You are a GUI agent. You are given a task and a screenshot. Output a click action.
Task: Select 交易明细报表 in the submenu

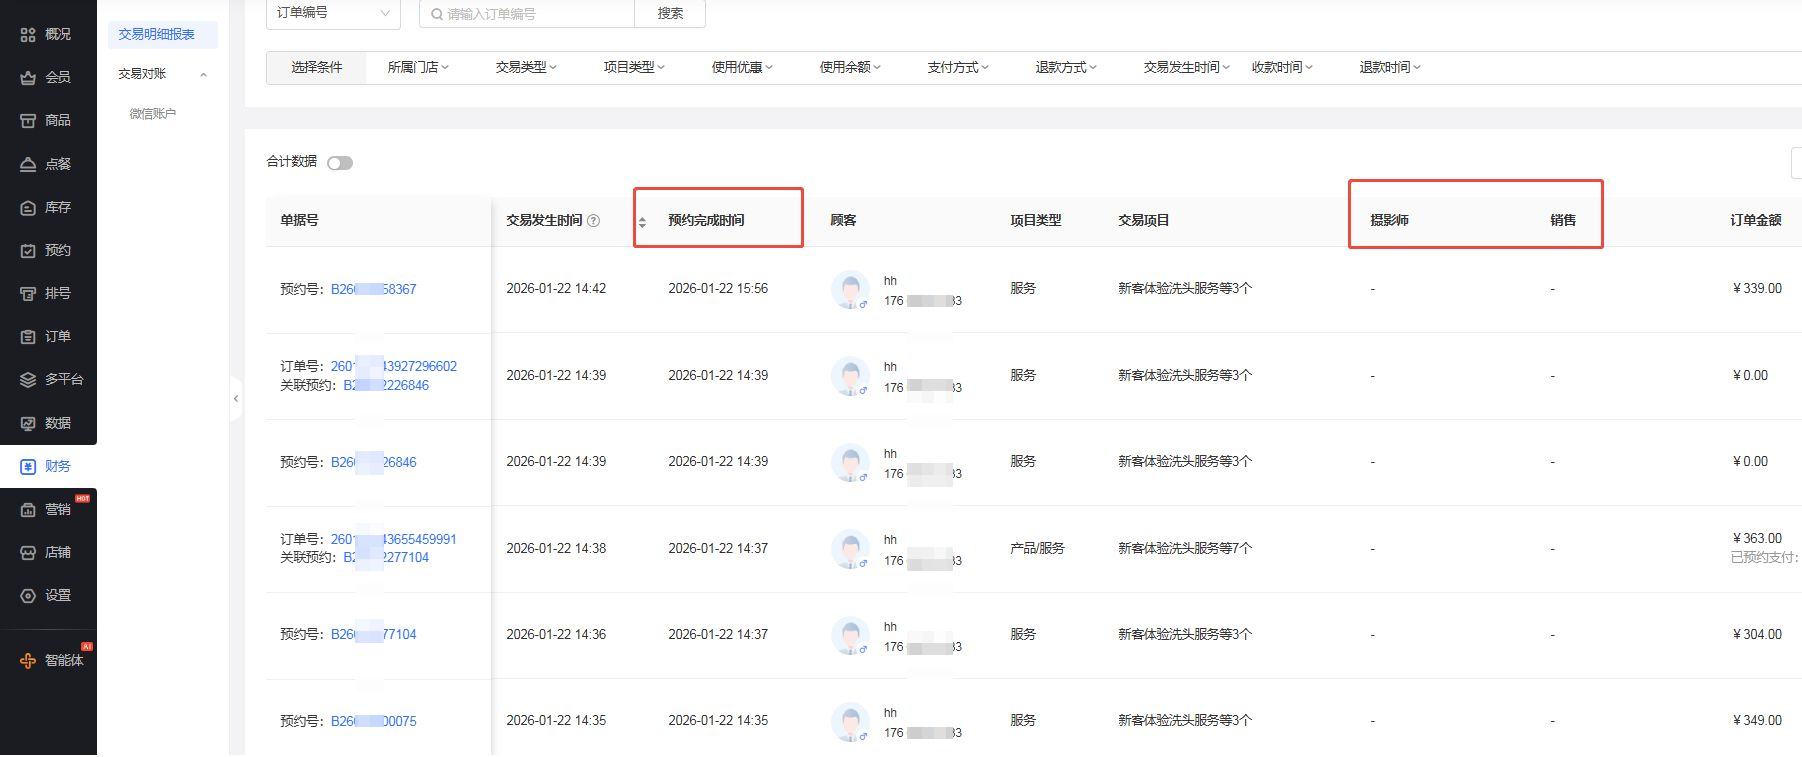156,34
